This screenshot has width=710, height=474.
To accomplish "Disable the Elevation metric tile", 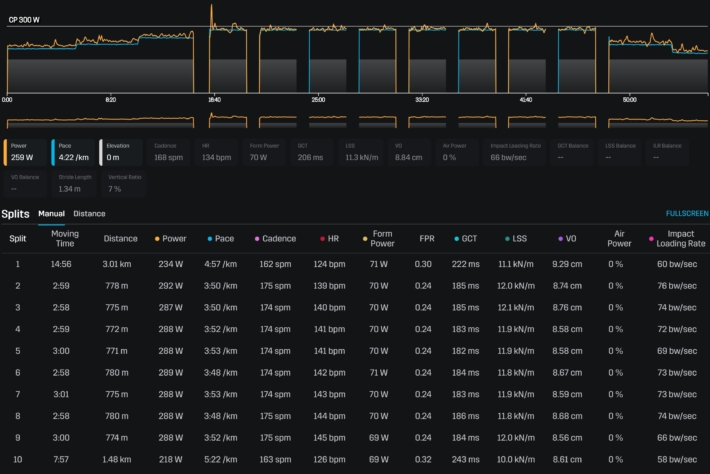I will point(120,151).
